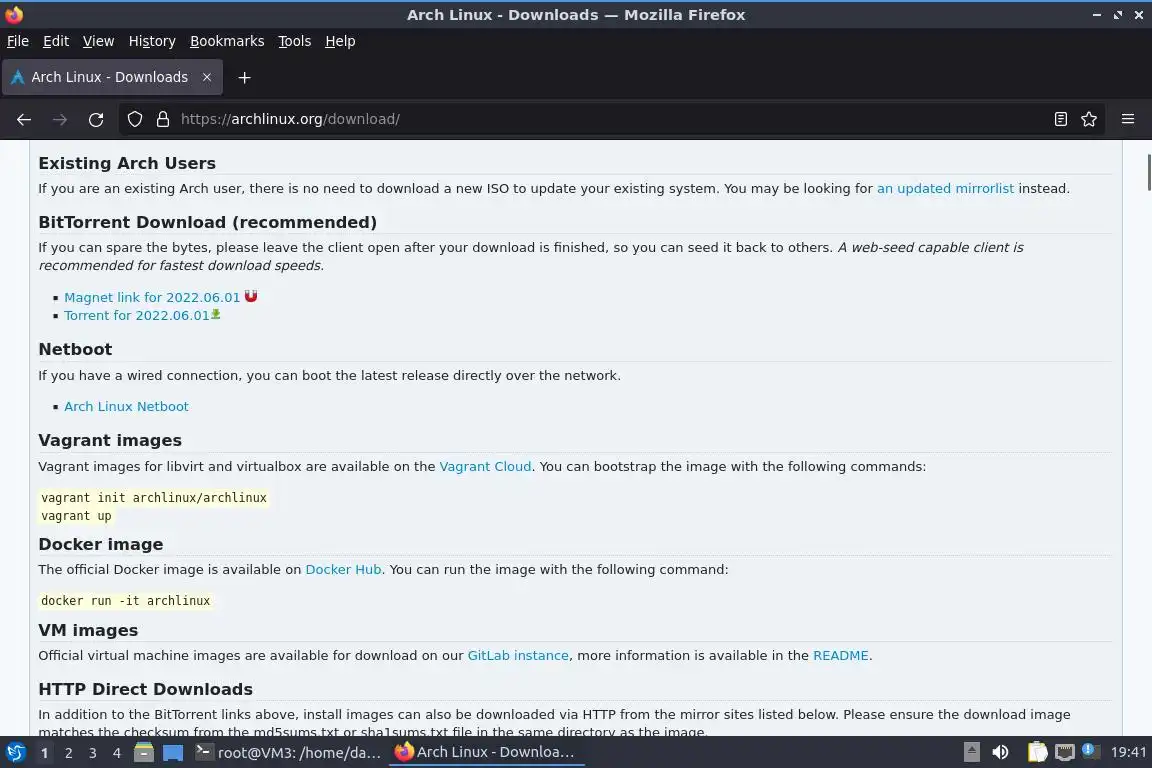1152x768 pixels.
Task: Open the LXQt application menu in taskbar
Action: click(x=15, y=753)
